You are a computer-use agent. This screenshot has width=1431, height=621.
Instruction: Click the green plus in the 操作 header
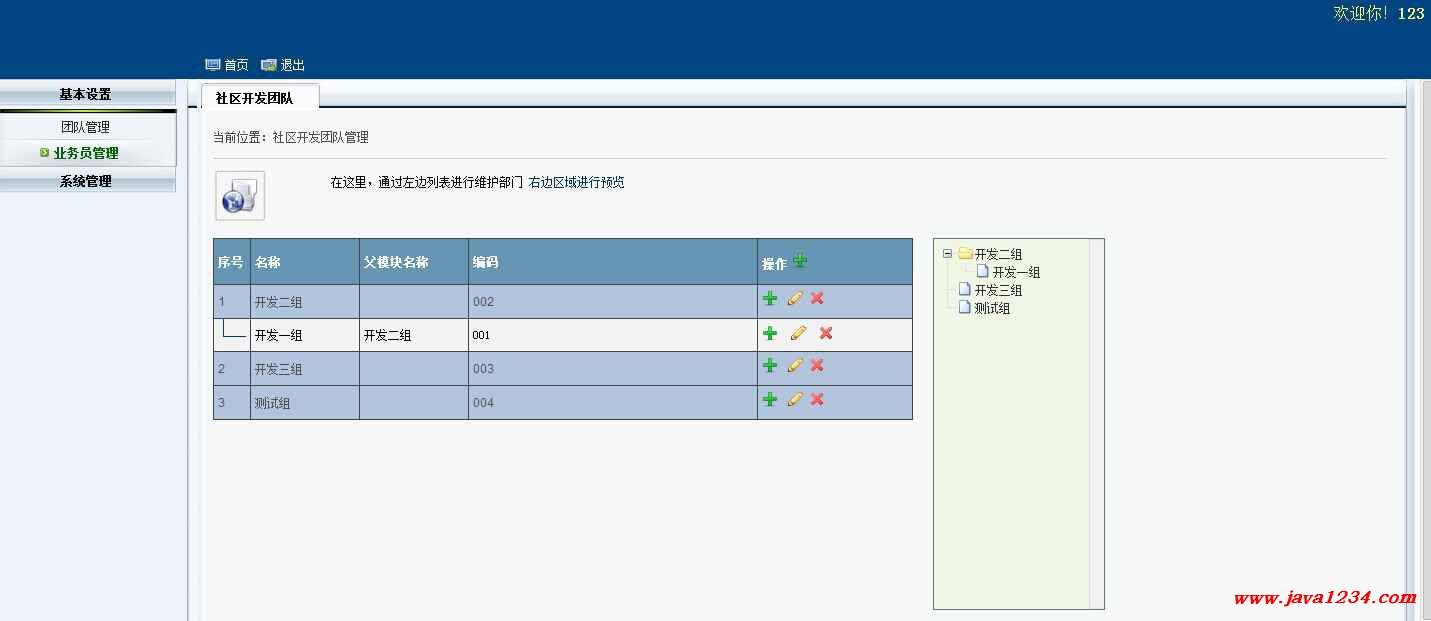point(800,261)
